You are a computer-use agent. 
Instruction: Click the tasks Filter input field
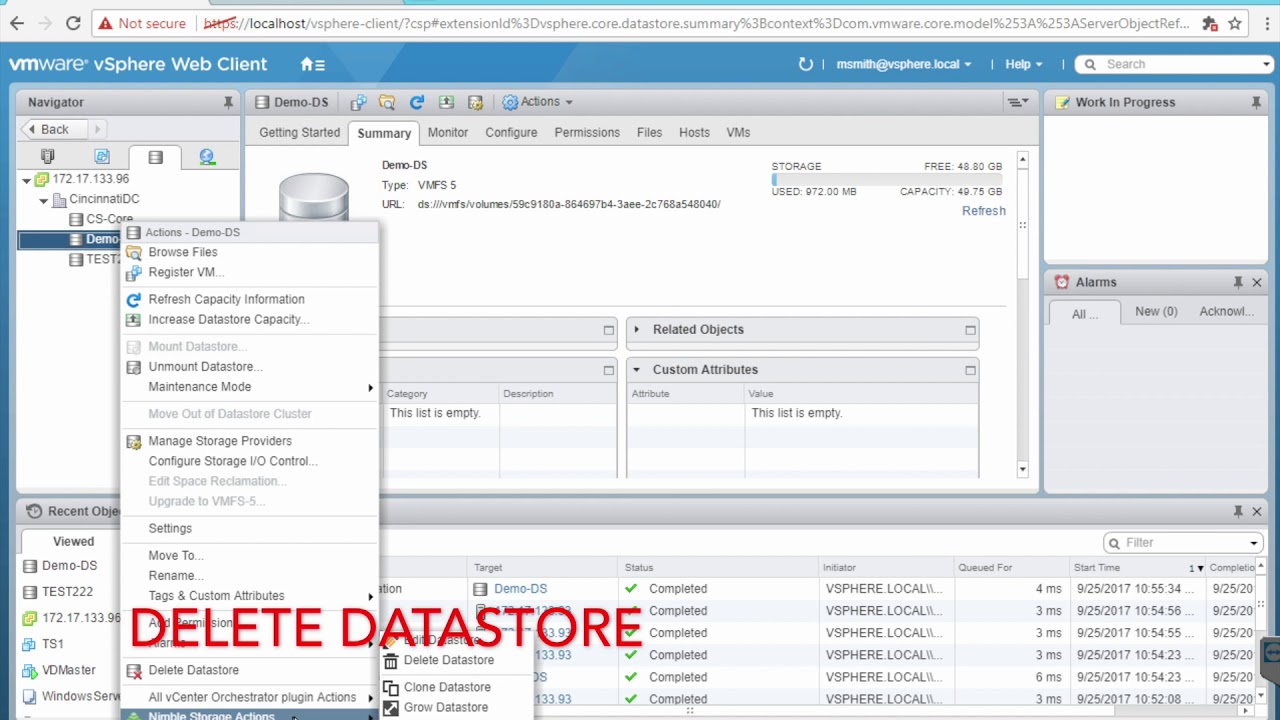tap(1183, 543)
